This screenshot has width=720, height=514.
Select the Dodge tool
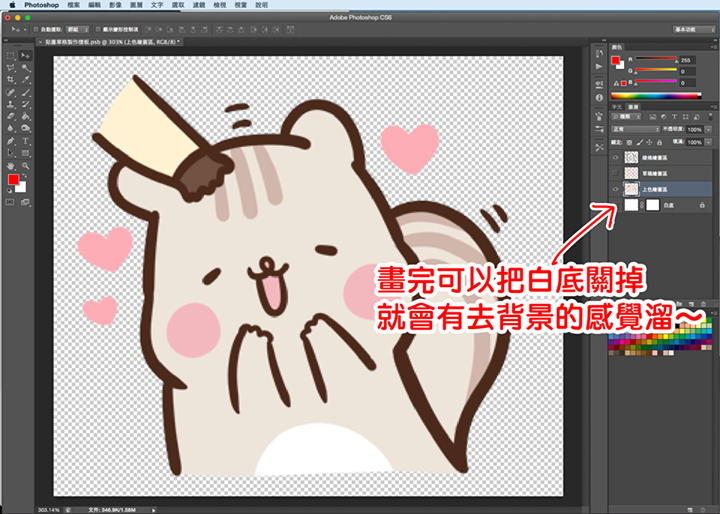point(26,128)
